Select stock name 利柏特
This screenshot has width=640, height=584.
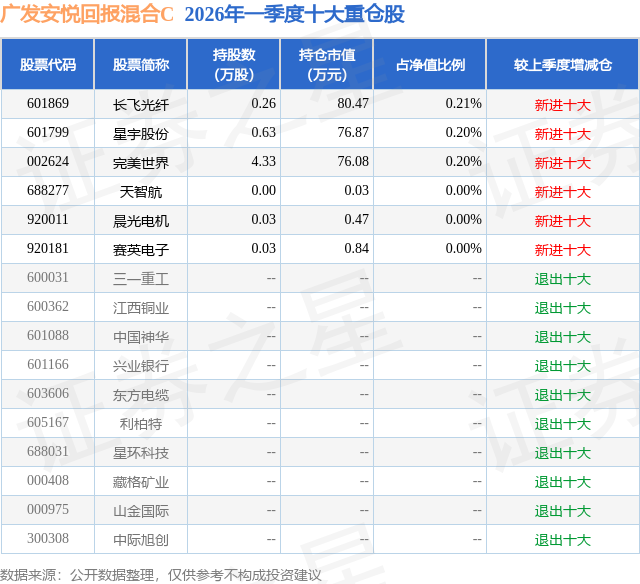point(141,424)
